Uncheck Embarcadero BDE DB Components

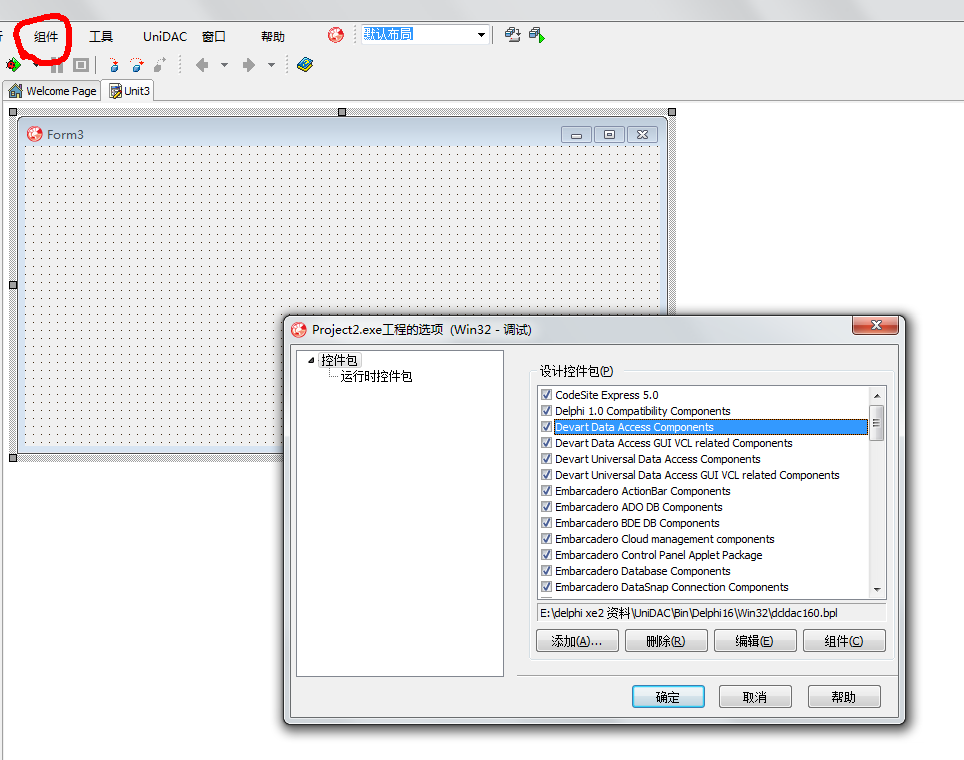[546, 523]
